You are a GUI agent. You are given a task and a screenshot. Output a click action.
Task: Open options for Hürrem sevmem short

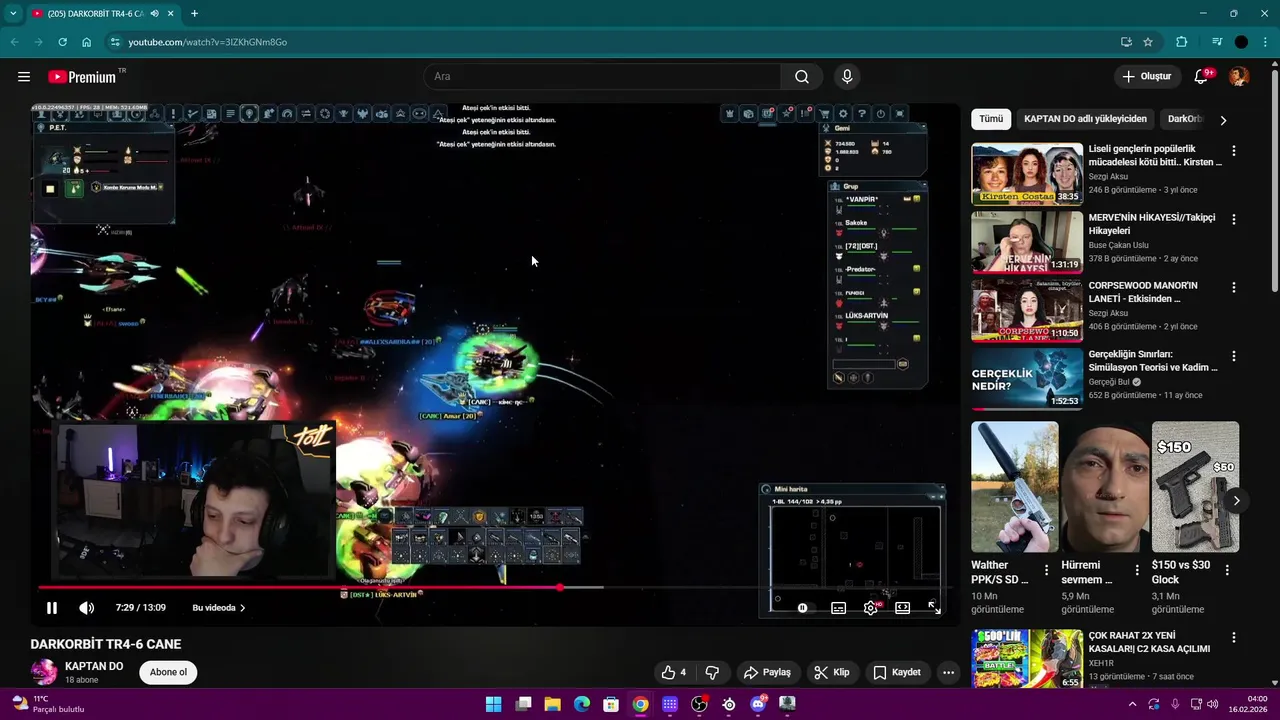(1137, 570)
